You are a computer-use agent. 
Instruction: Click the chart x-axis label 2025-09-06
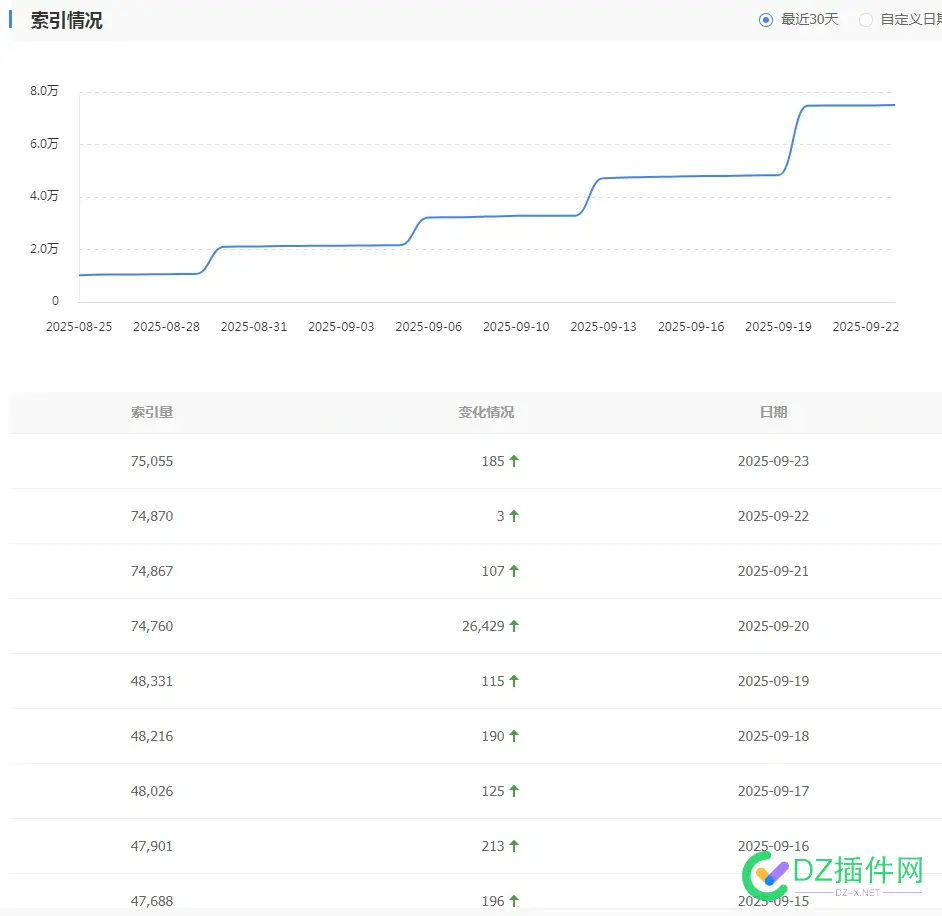tap(429, 327)
